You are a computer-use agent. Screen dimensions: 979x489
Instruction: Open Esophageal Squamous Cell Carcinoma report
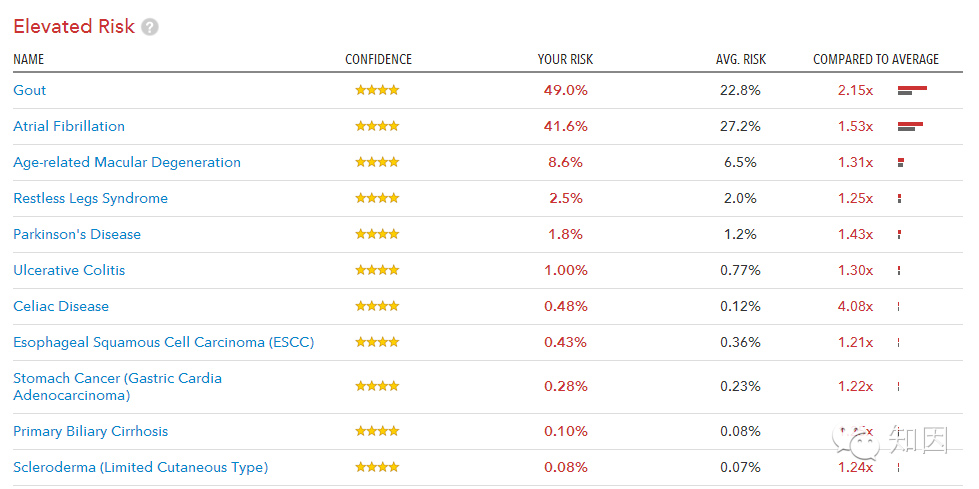pyautogui.click(x=163, y=342)
